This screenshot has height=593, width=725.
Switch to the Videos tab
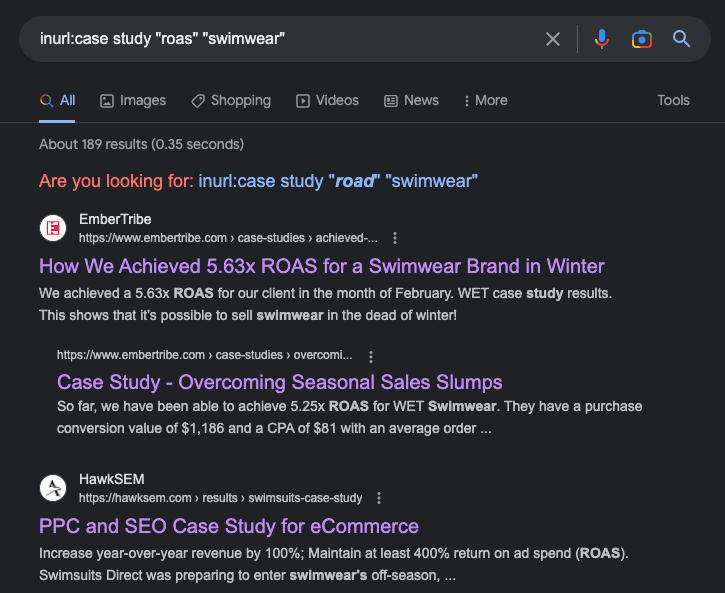click(x=327, y=100)
